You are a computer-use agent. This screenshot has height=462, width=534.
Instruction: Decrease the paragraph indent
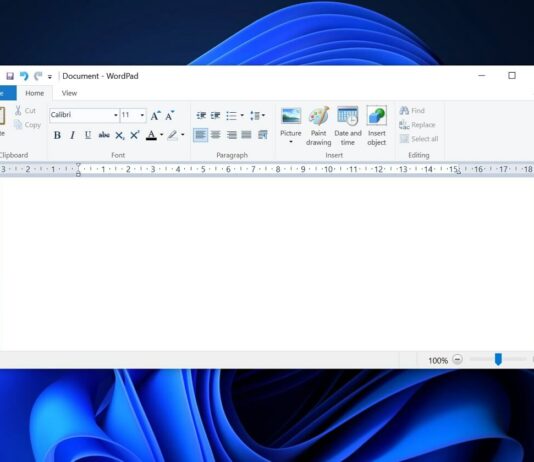[x=201, y=115]
